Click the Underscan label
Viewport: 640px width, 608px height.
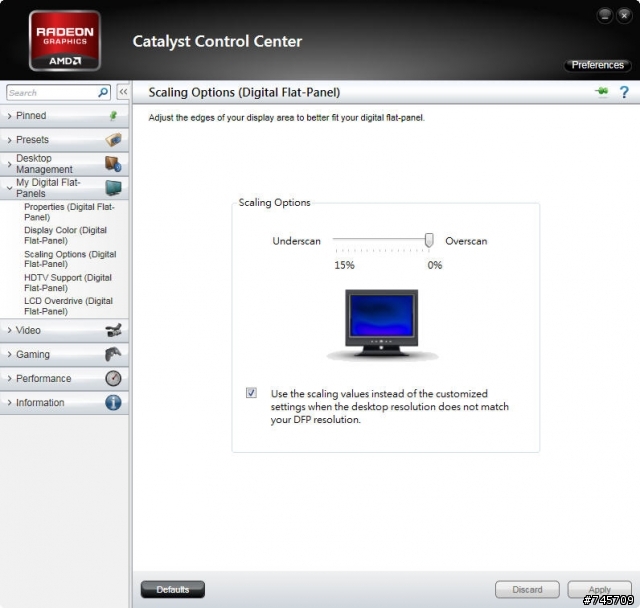296,241
